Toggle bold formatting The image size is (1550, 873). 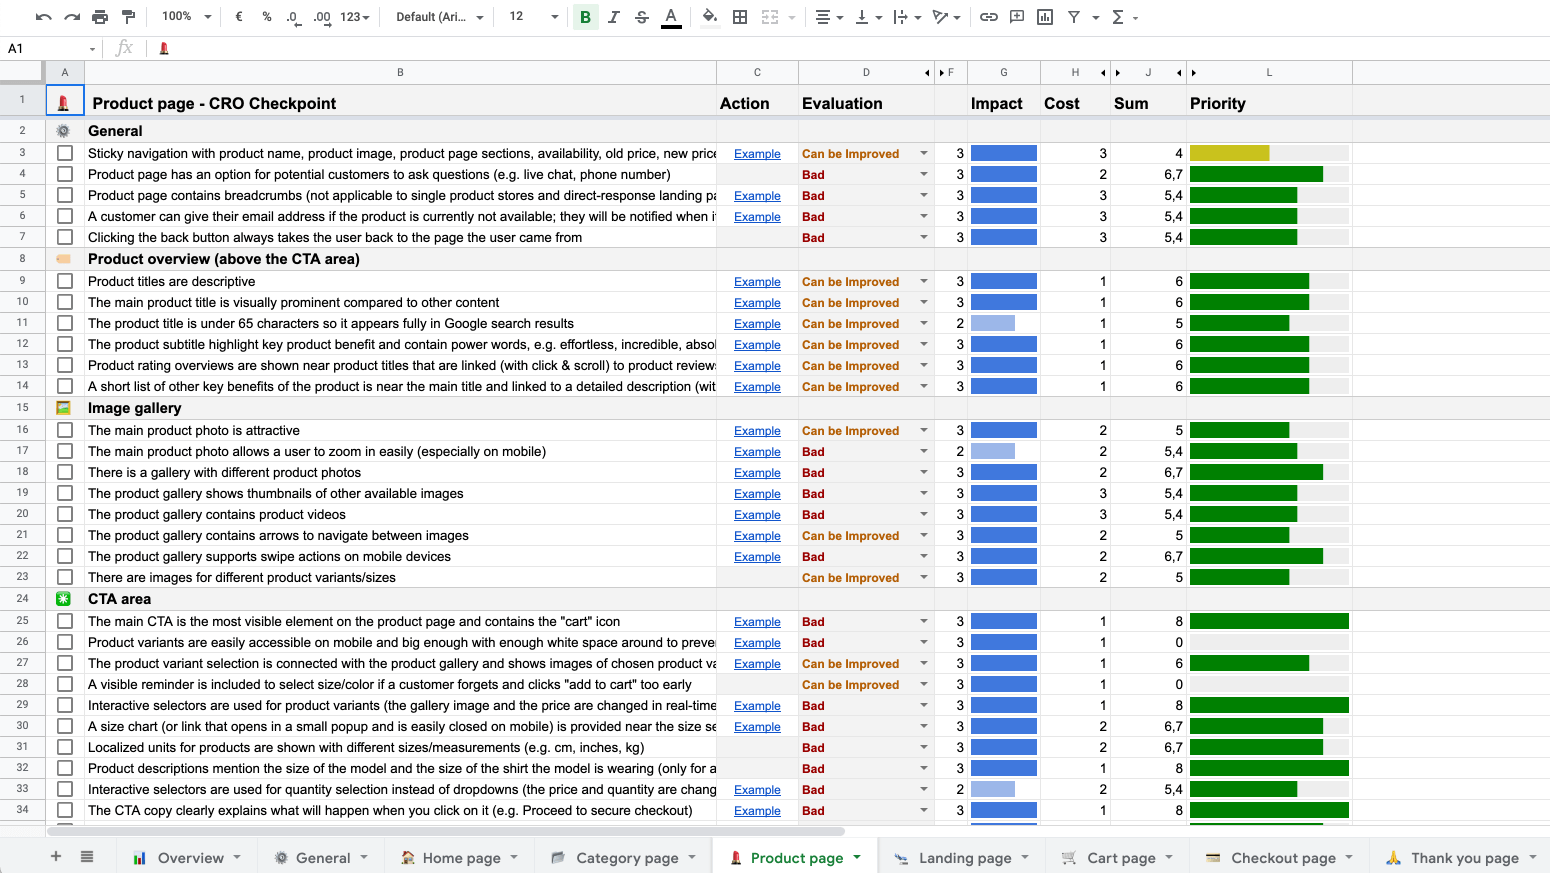(x=585, y=17)
